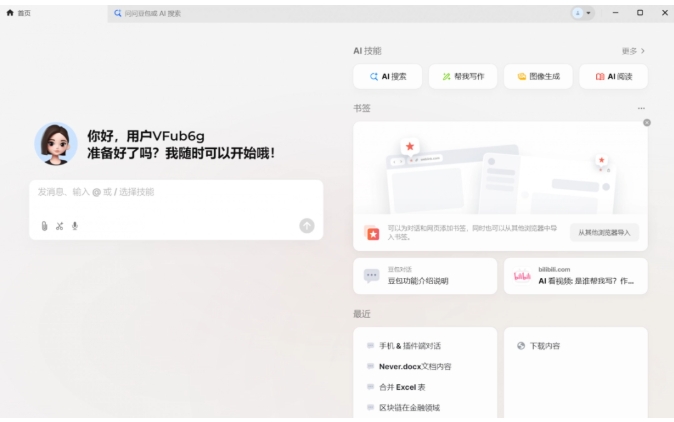
Task: Open the AI 阅读 reading skill
Action: pyautogui.click(x=613, y=76)
